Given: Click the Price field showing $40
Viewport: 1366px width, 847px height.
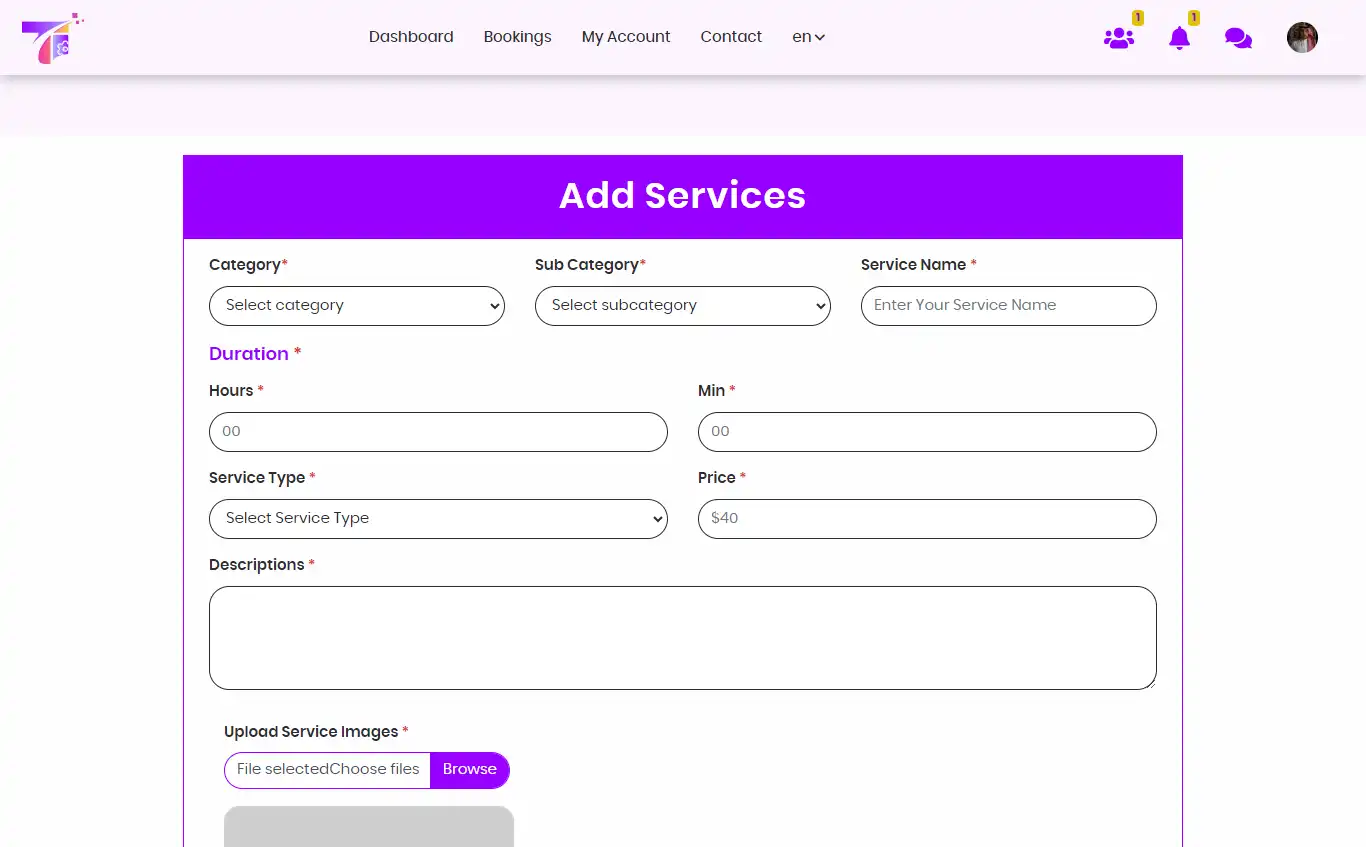Looking at the screenshot, I should 927,519.
